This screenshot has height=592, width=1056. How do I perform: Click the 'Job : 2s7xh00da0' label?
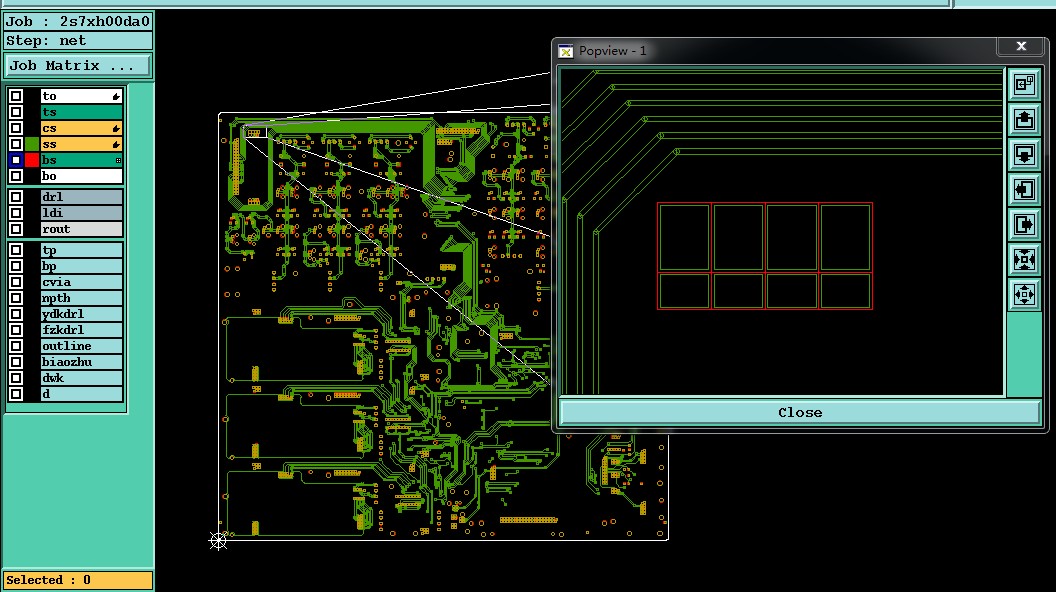pos(78,22)
